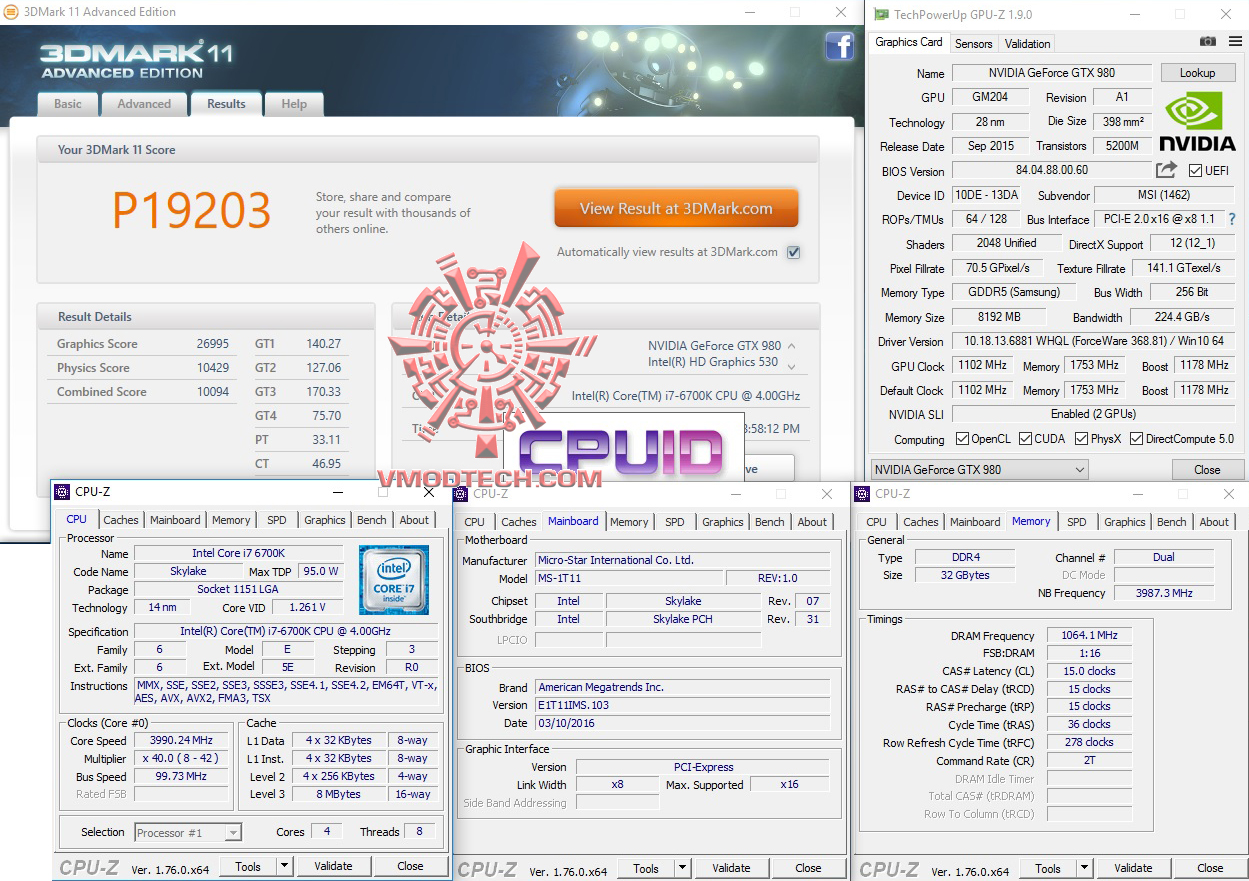This screenshot has width=1249, height=881.
Task: Open Tools dropdown arrow in Memory window
Action: (x=1084, y=869)
